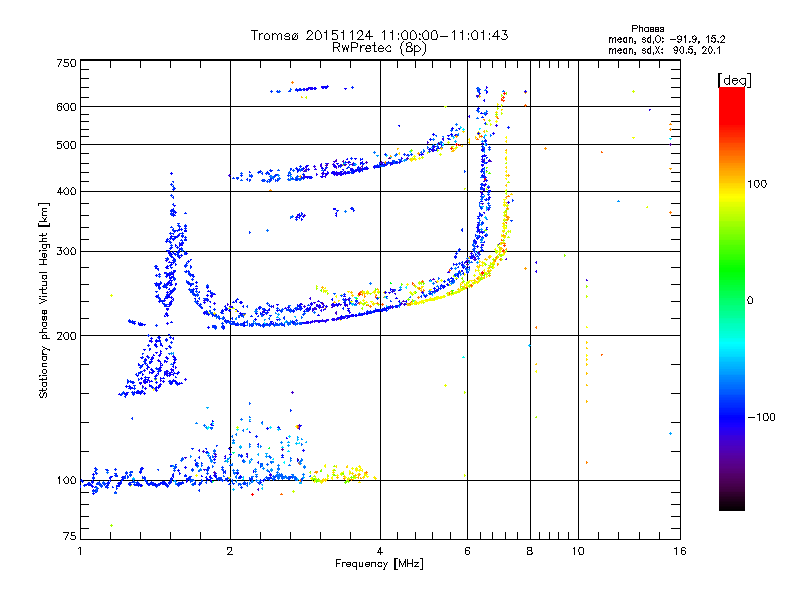The width and height of the screenshot is (800, 600).
Task: Click the '-100' colorbar tick label
Action: pyautogui.click(x=762, y=417)
